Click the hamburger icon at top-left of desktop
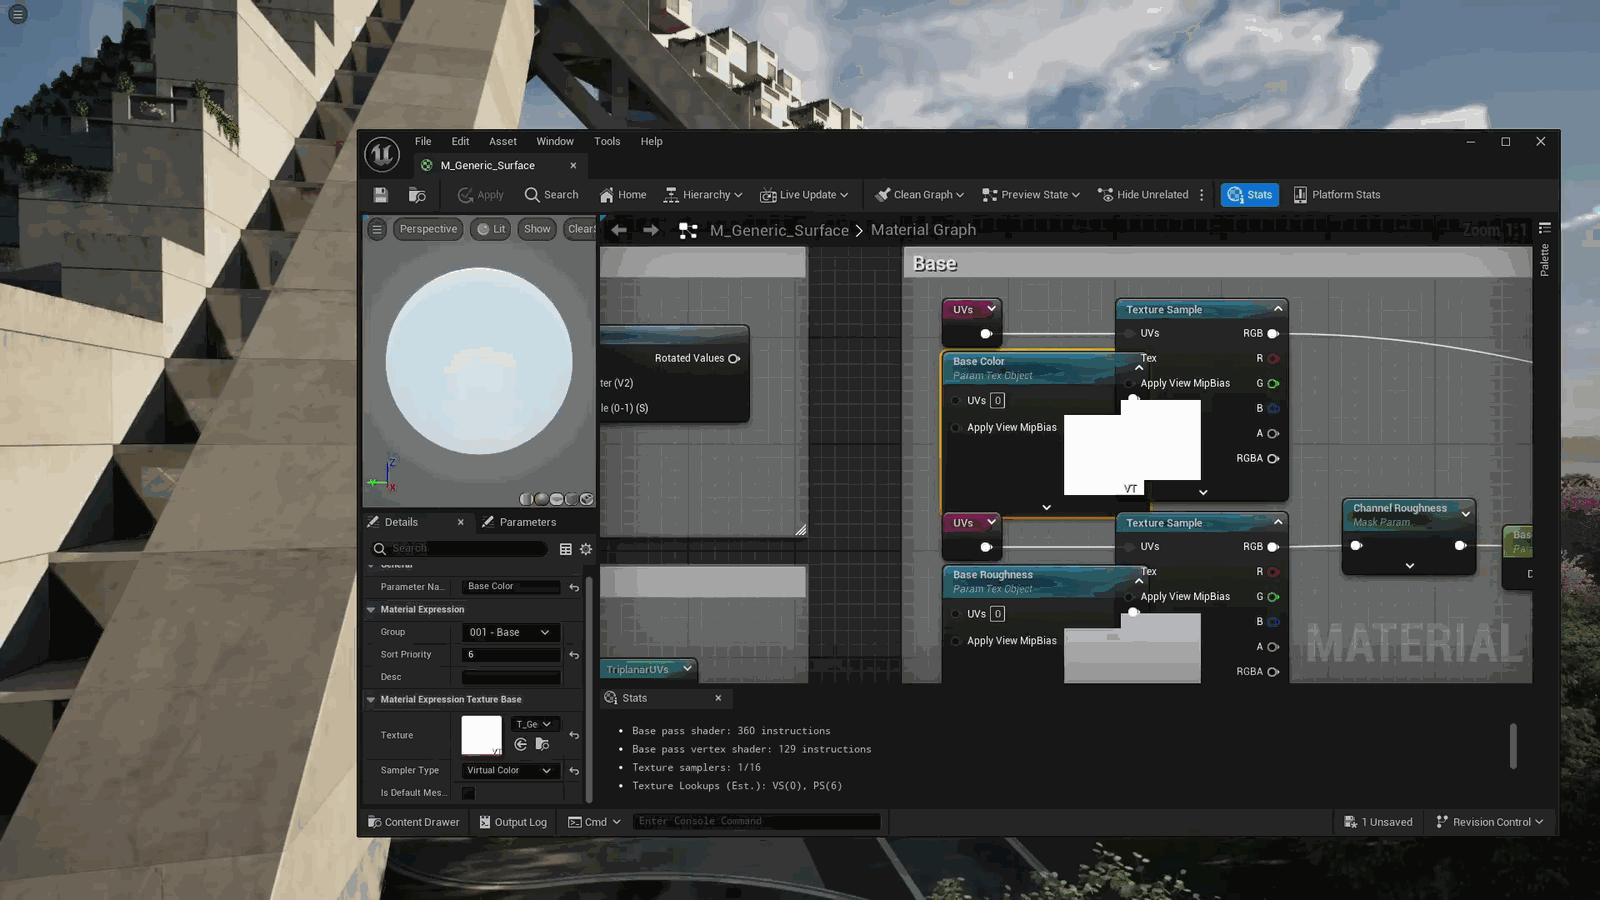The height and width of the screenshot is (900, 1600). point(18,14)
